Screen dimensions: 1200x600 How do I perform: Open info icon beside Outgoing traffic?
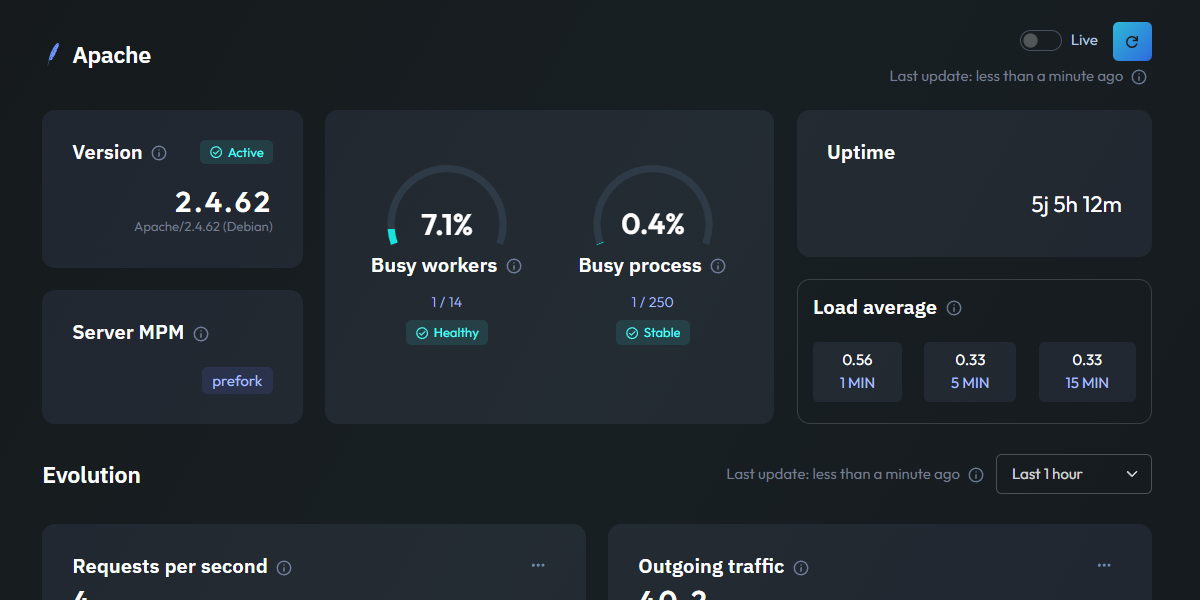coord(801,568)
